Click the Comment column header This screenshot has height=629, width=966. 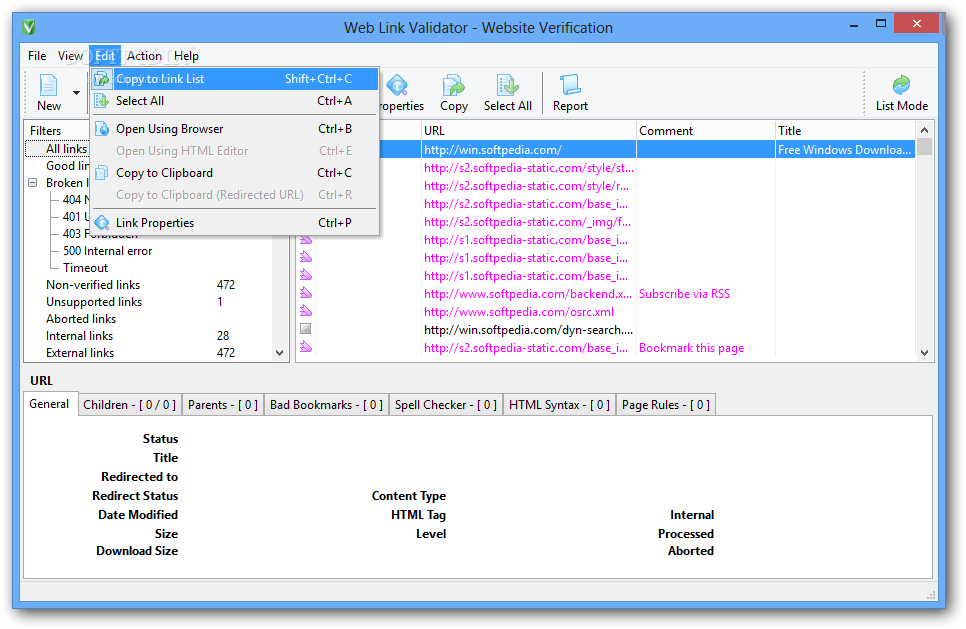705,131
